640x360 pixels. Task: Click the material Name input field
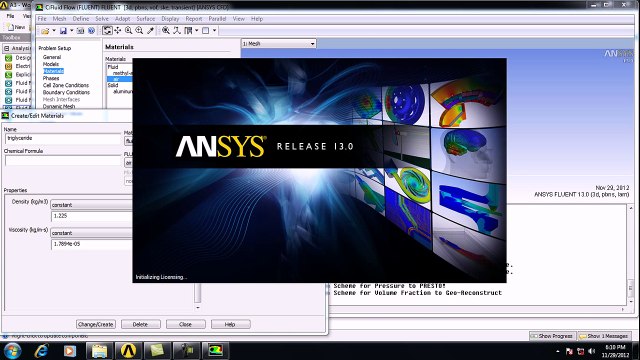point(63,139)
